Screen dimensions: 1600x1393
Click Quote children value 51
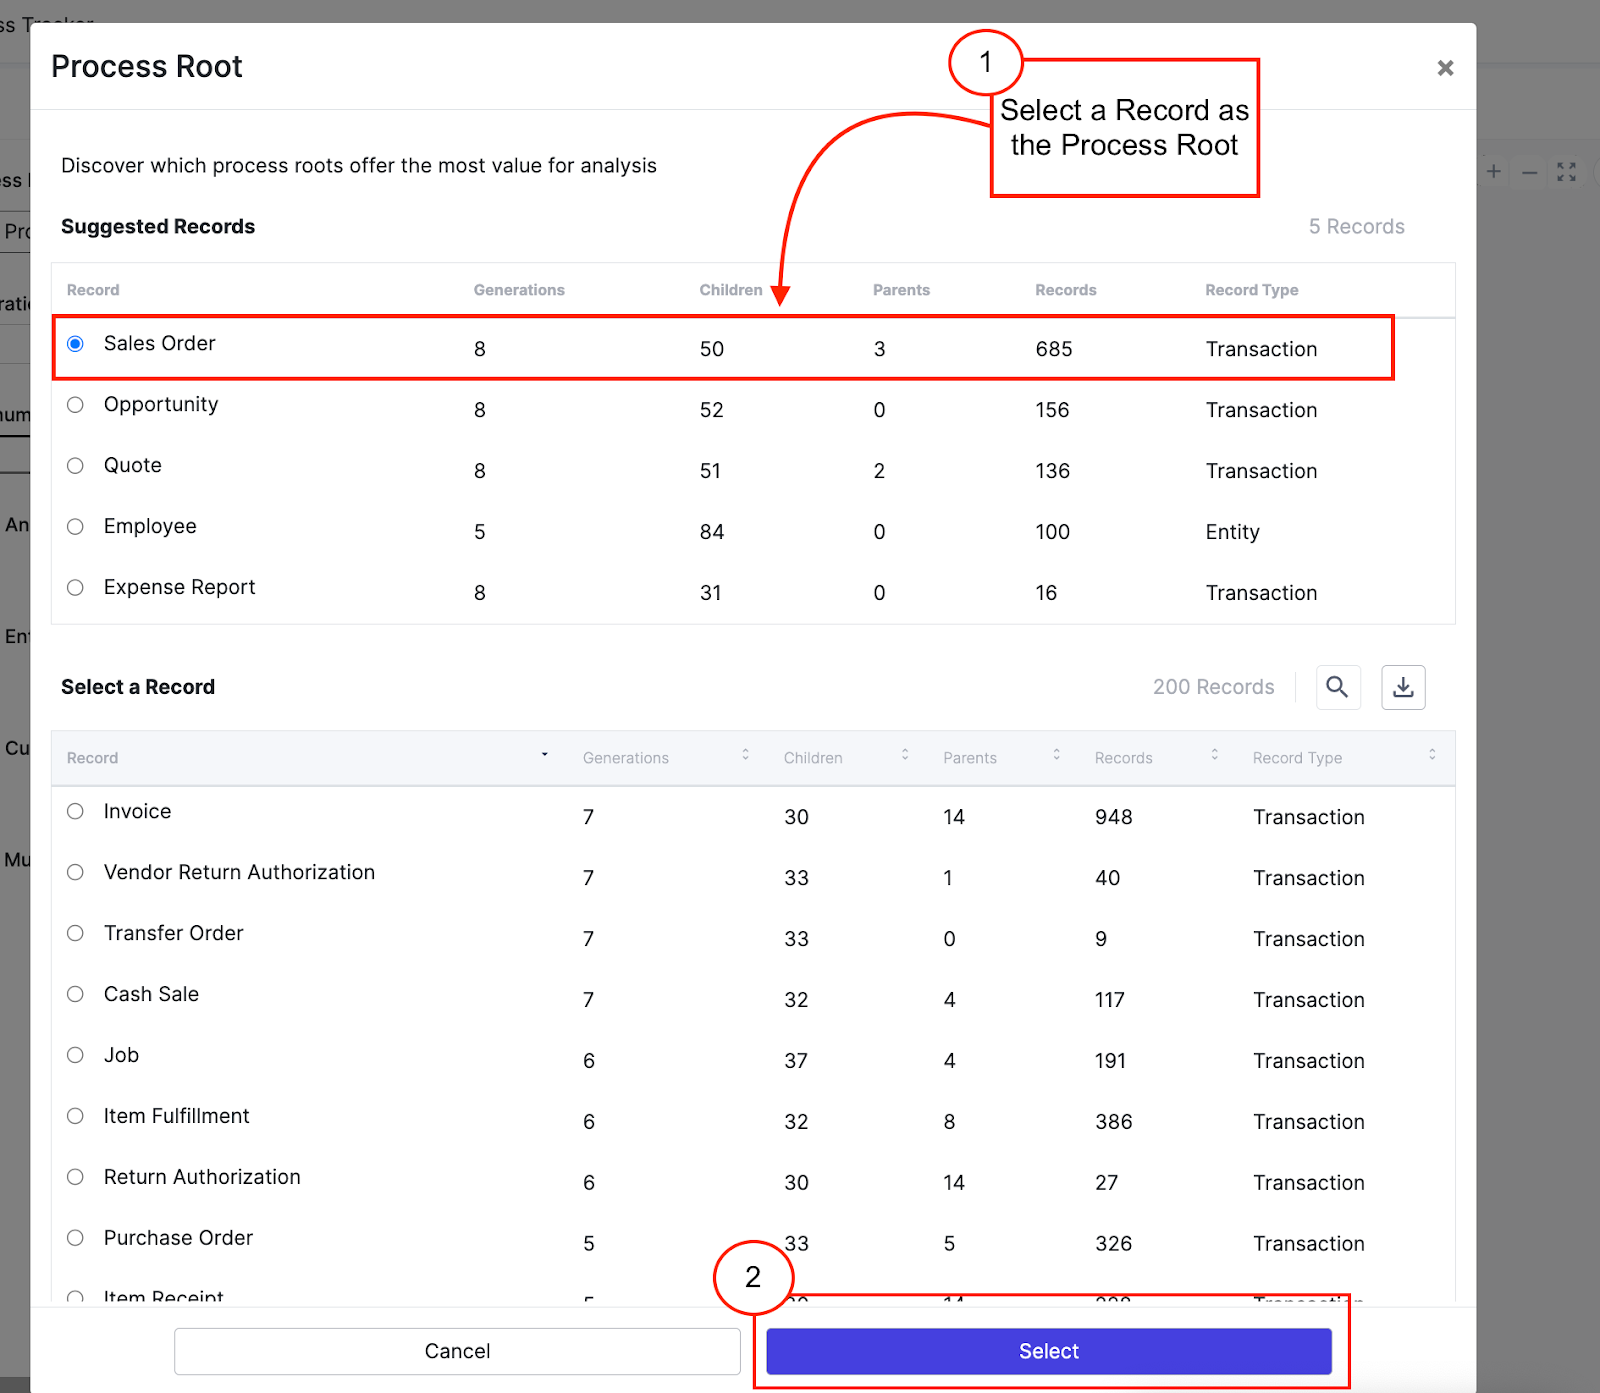710,471
